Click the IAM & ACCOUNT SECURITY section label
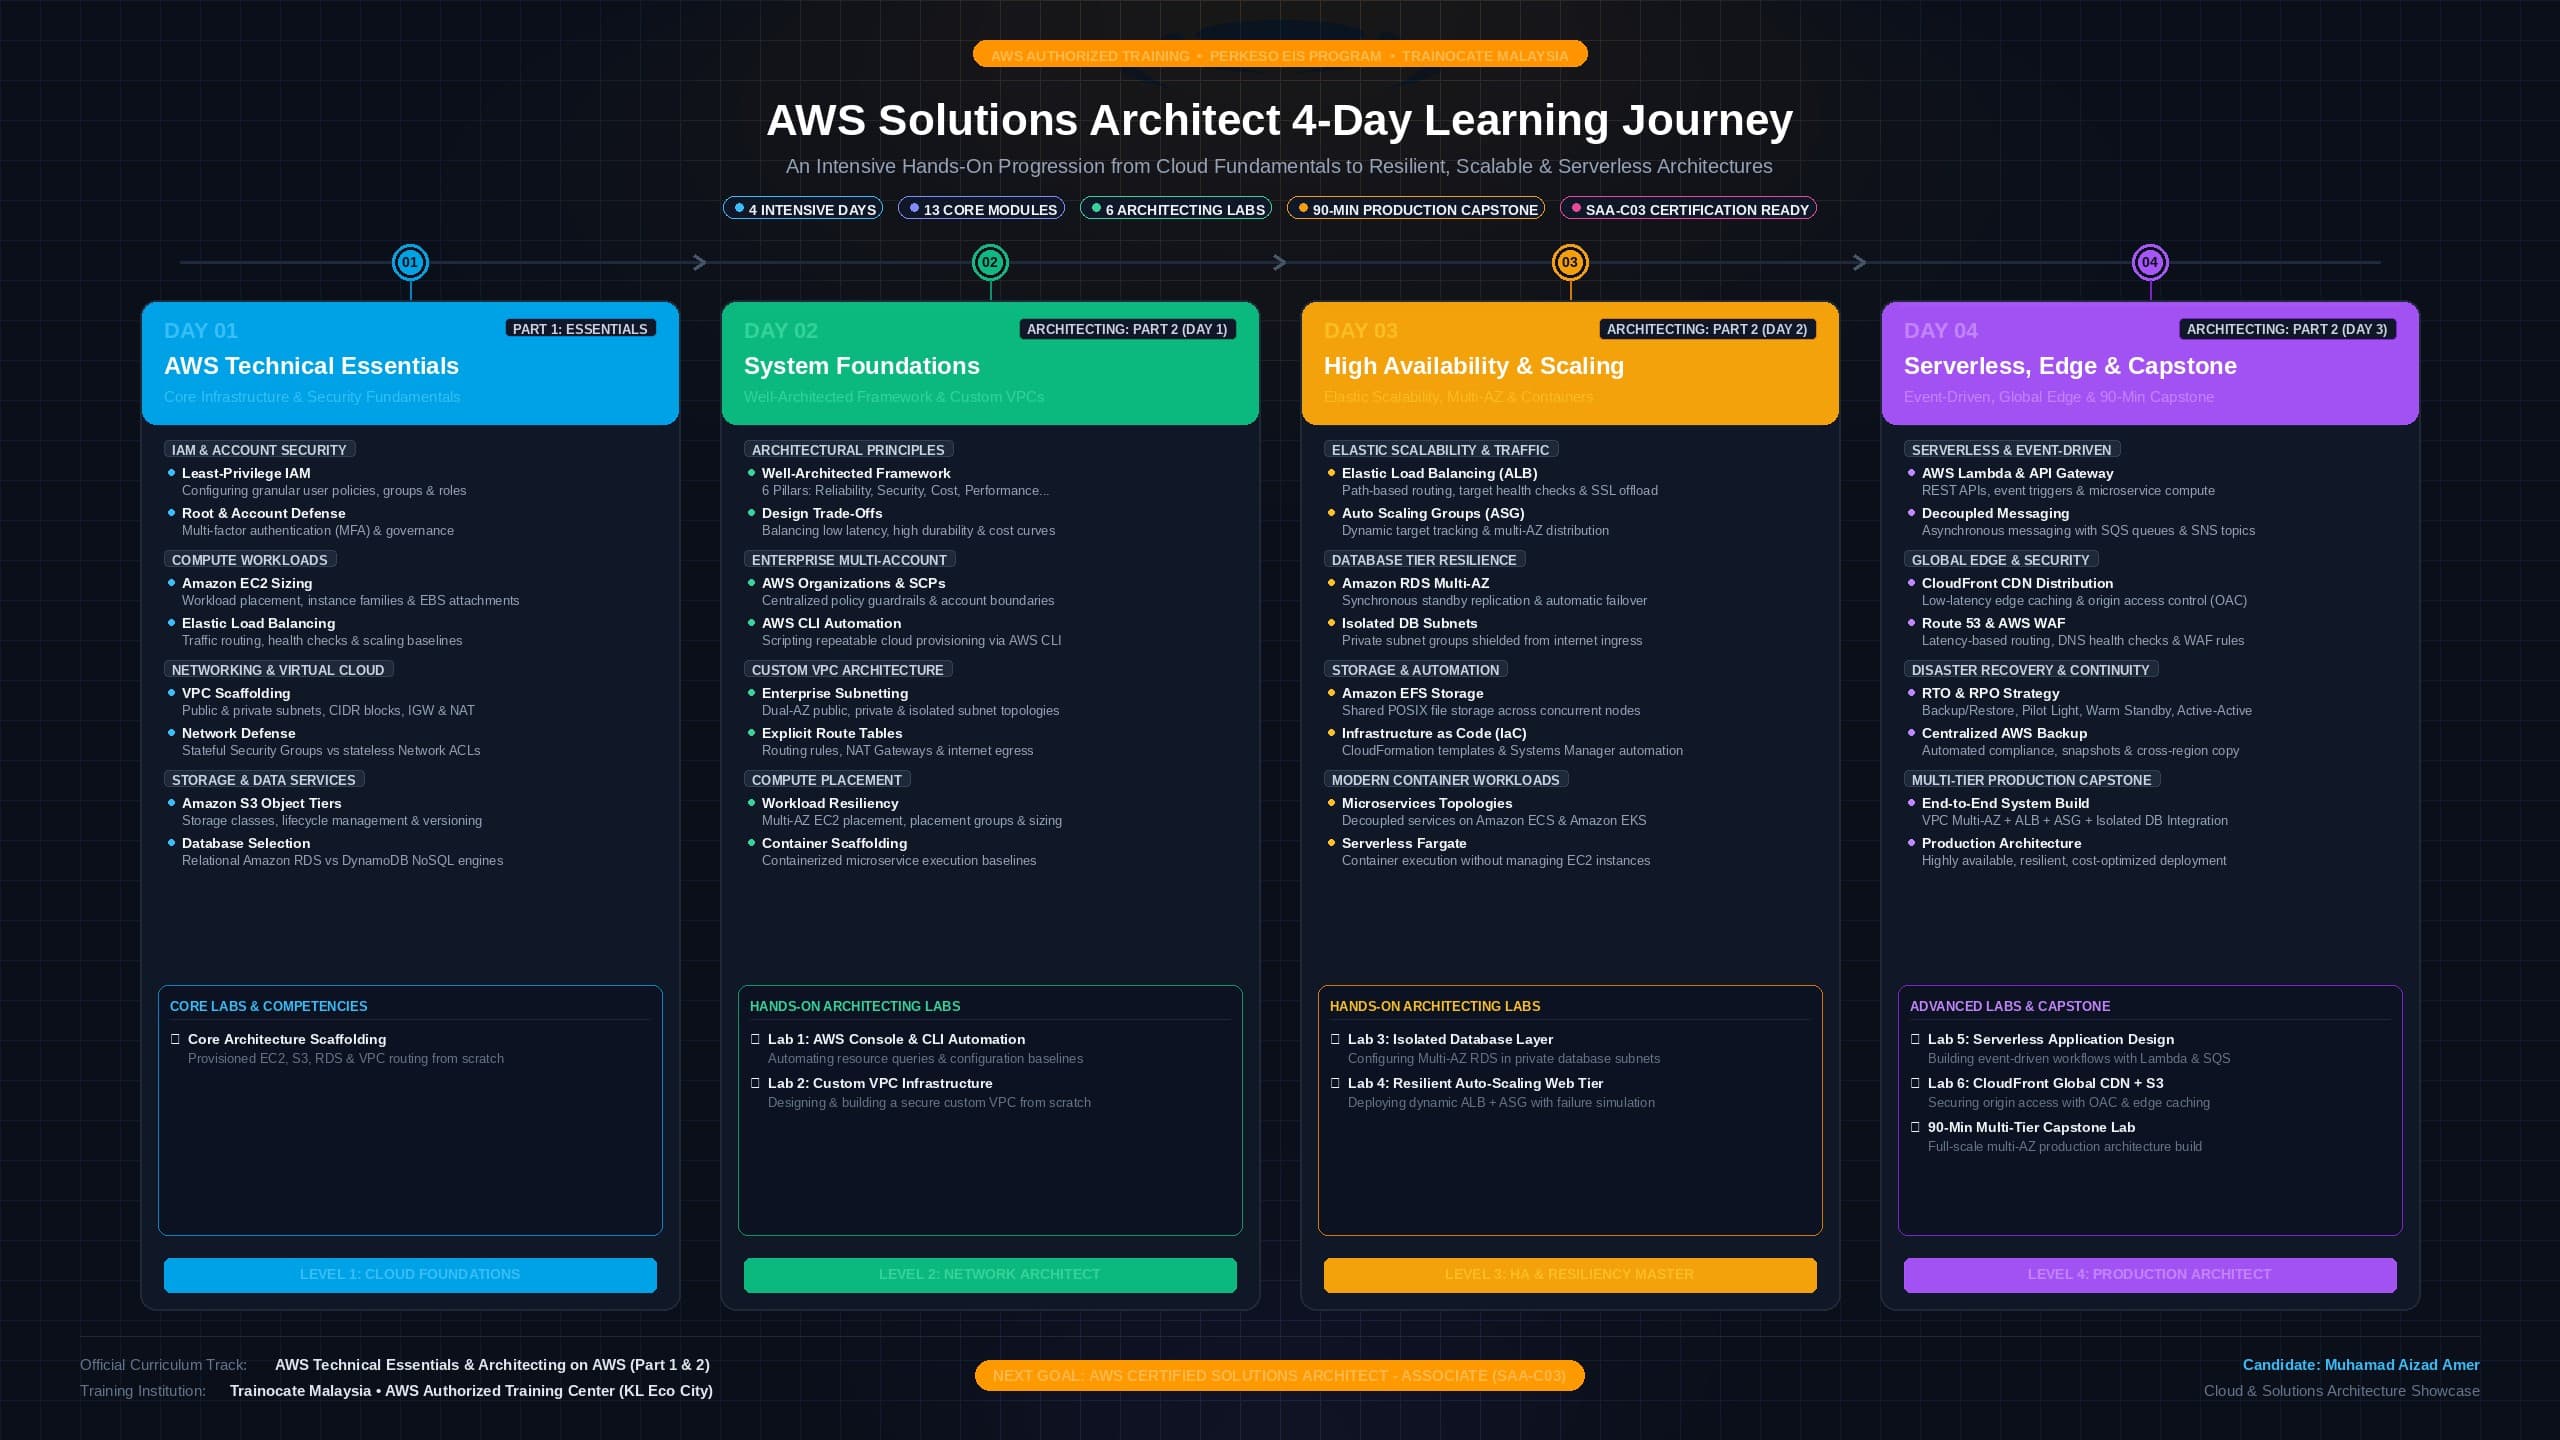 point(259,450)
